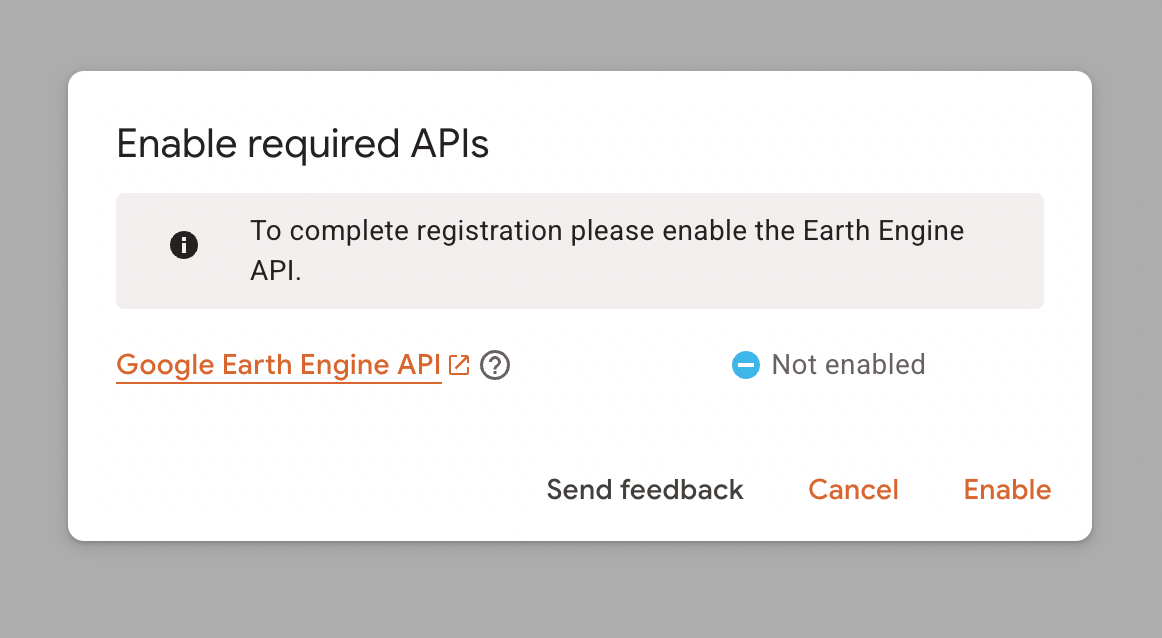
Task: Click Cancel to dismiss the dialog
Action: [x=853, y=490]
